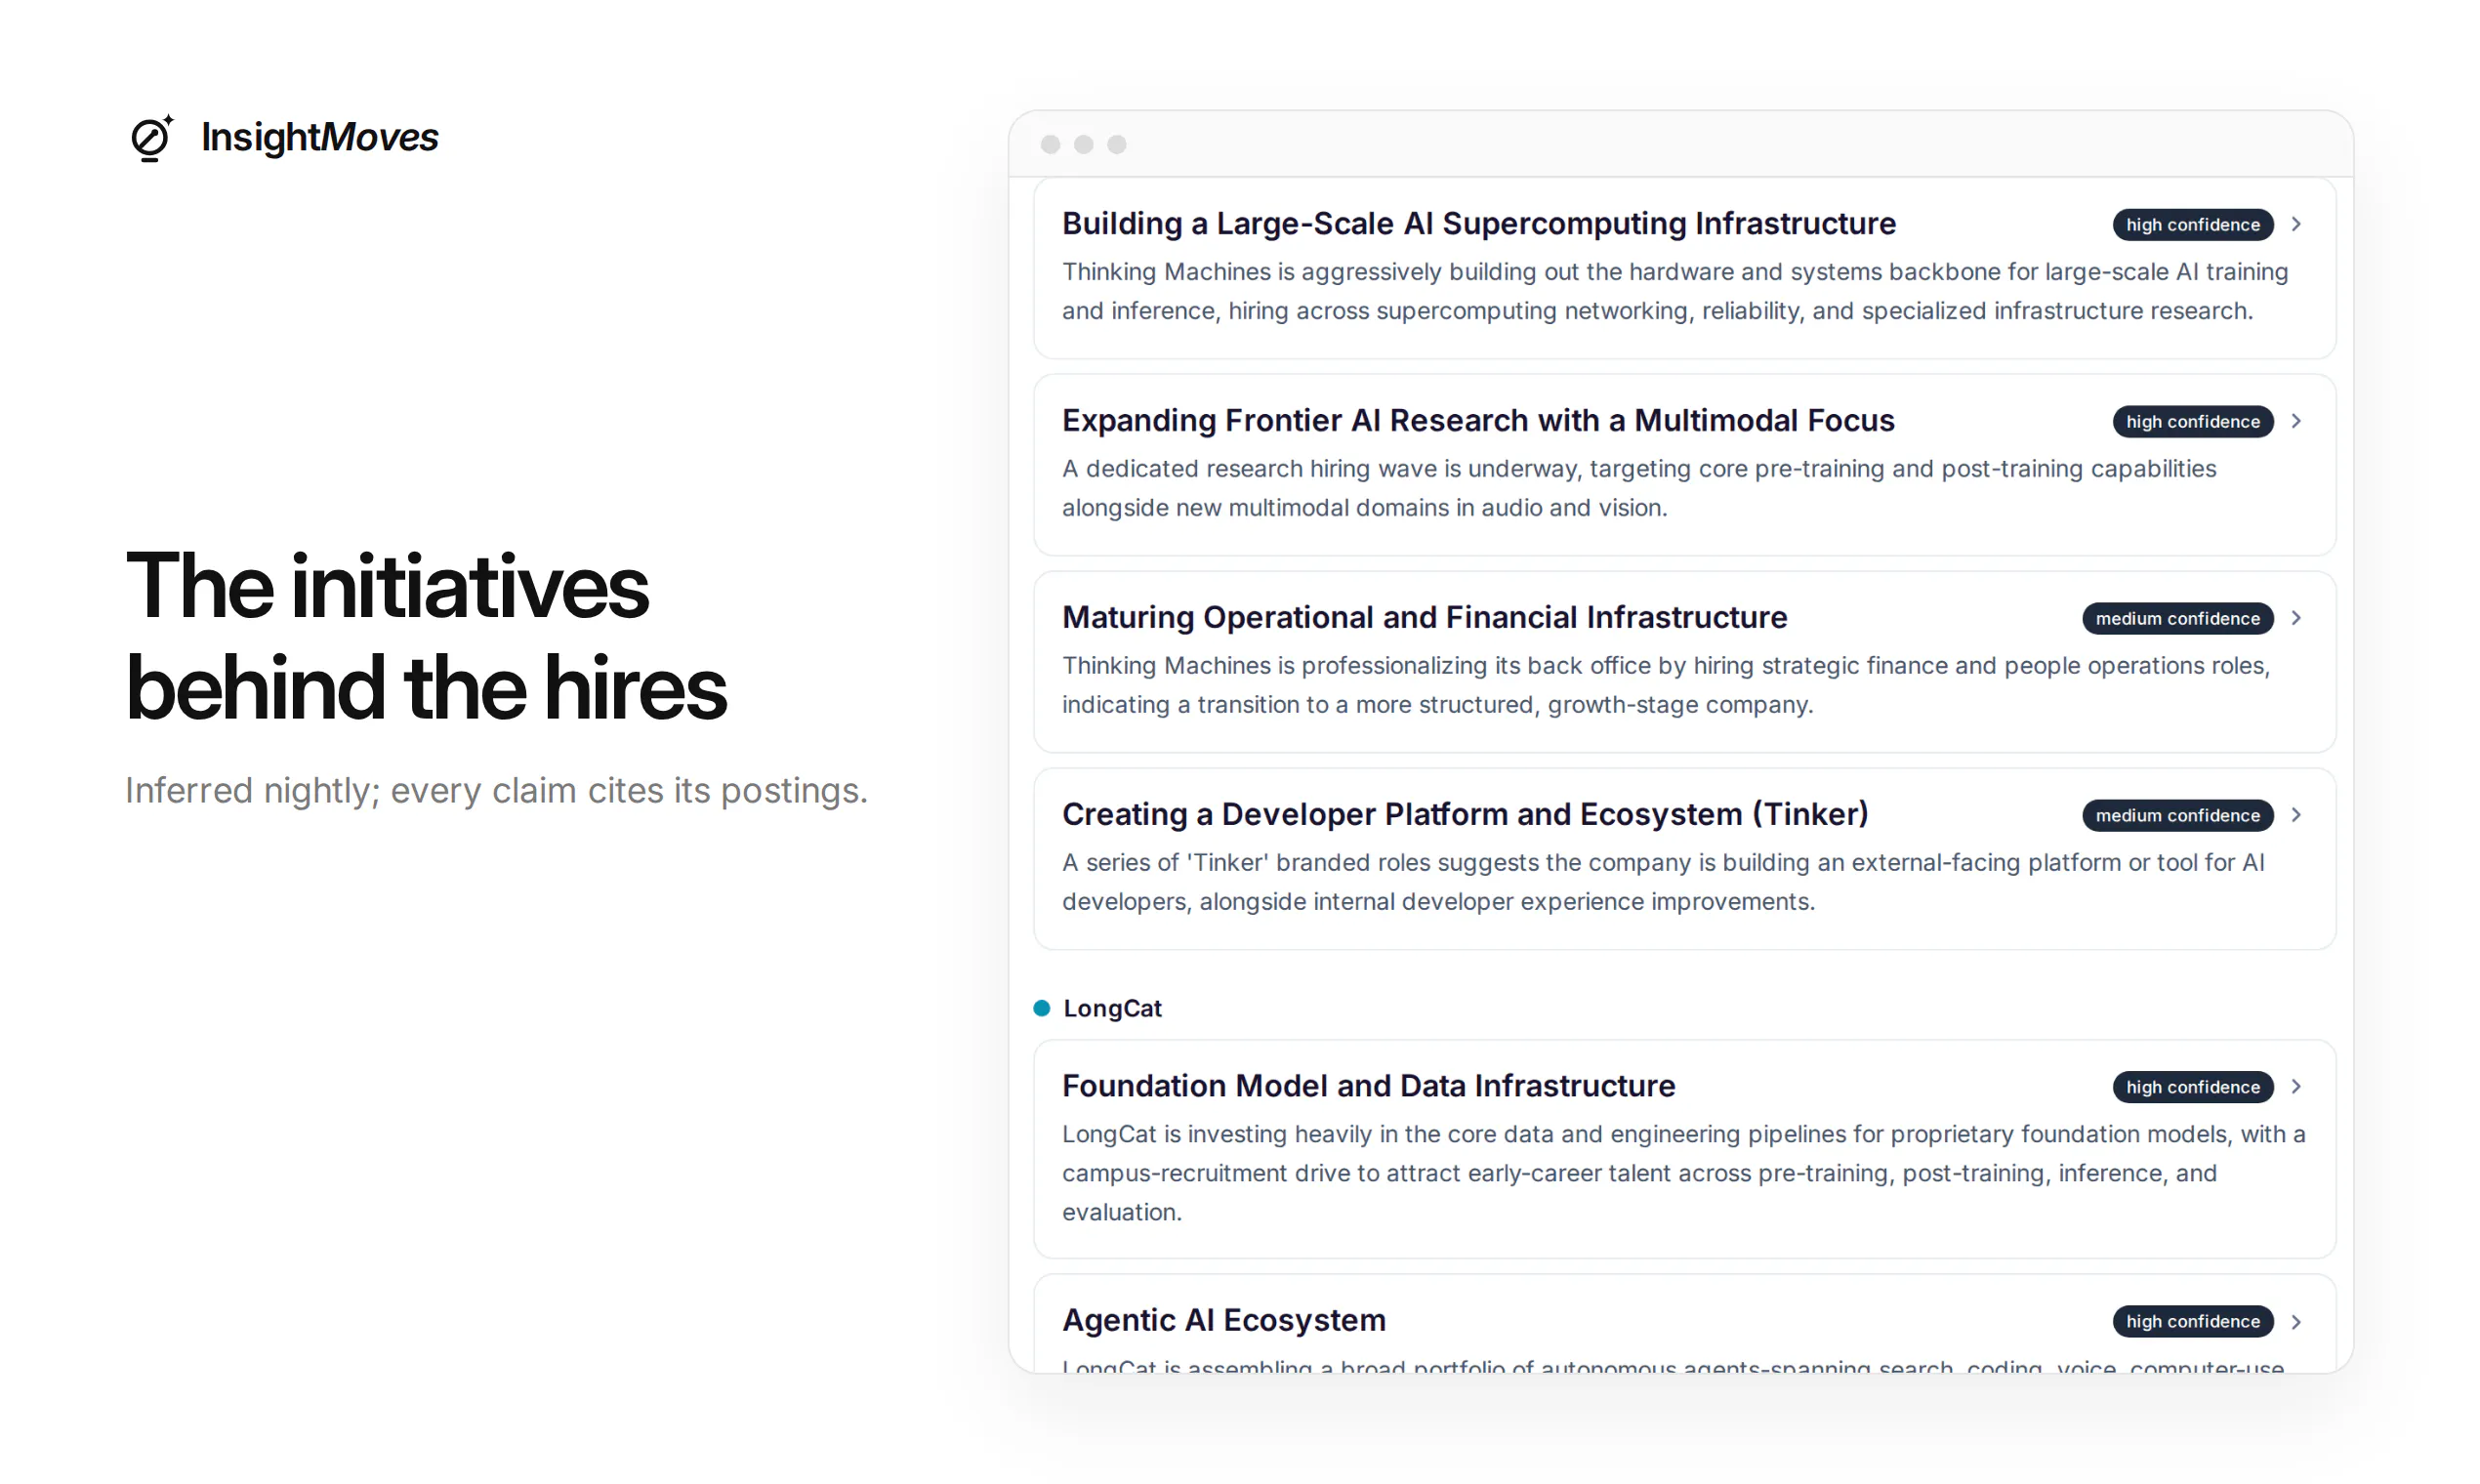Click description starting 'Thinking Machines is aggressively building'
This screenshot has width=2480, height=1484.
tap(1675, 291)
